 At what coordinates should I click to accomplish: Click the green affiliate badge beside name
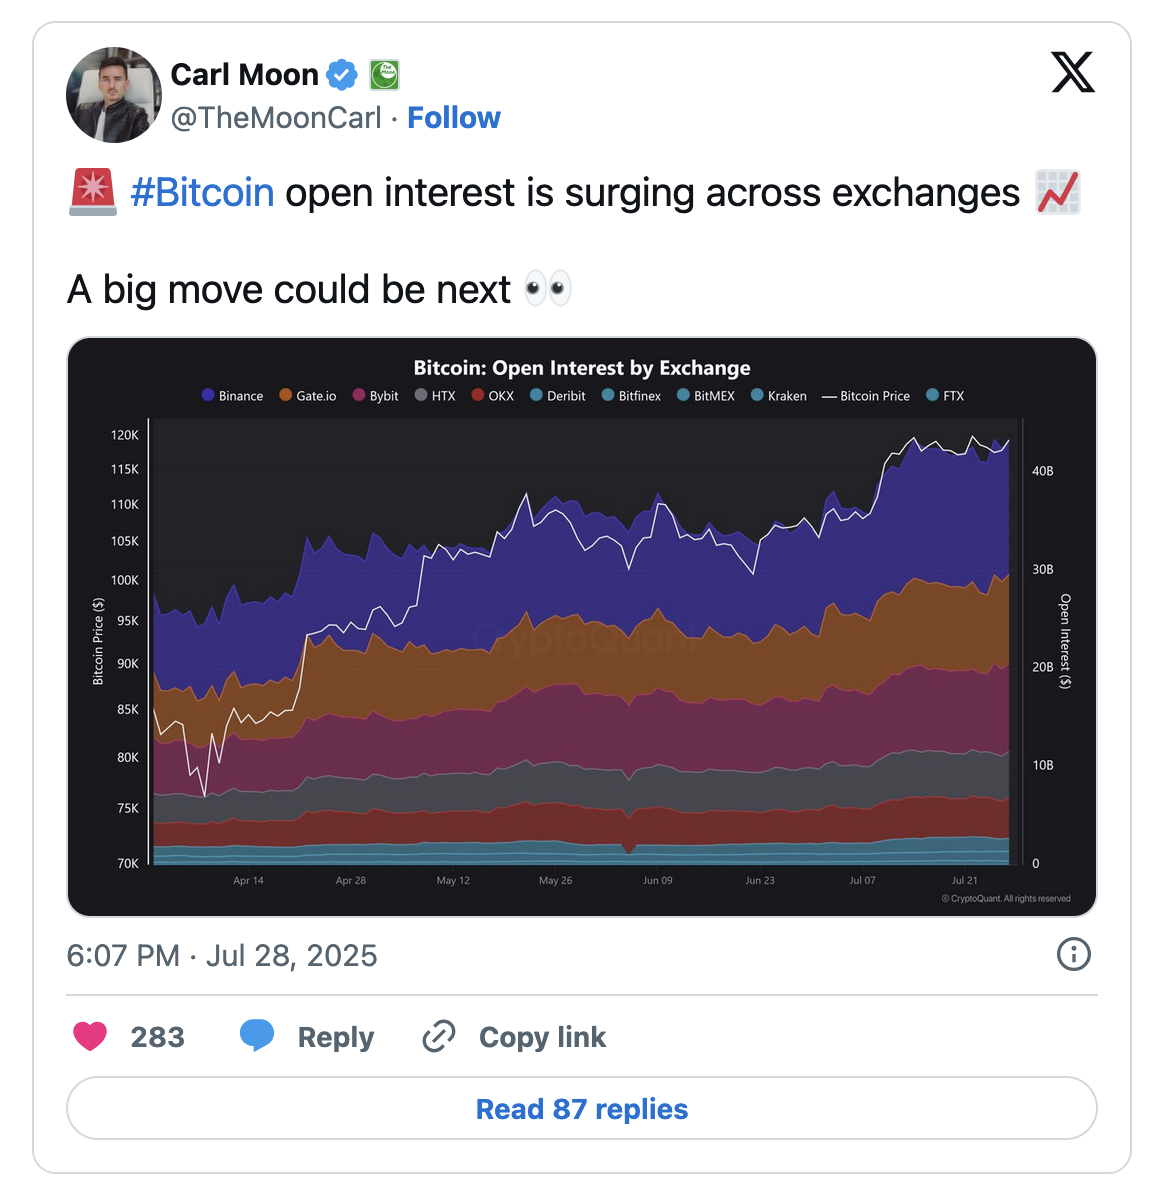pos(384,74)
